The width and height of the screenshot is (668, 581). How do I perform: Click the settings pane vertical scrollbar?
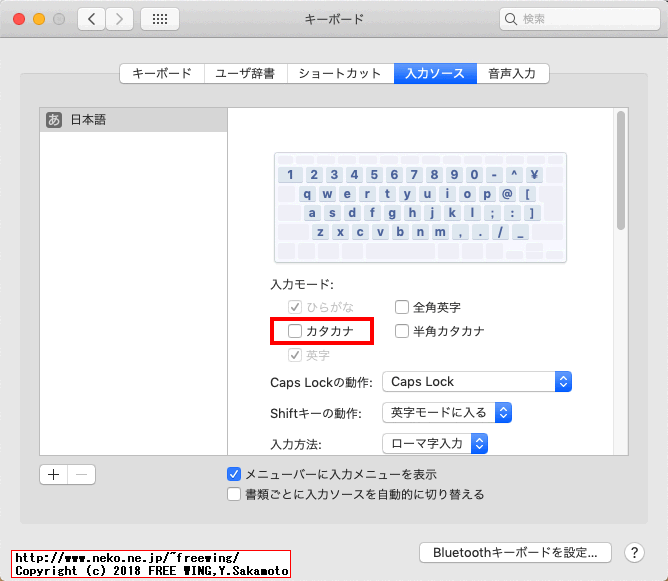pyautogui.click(x=621, y=170)
